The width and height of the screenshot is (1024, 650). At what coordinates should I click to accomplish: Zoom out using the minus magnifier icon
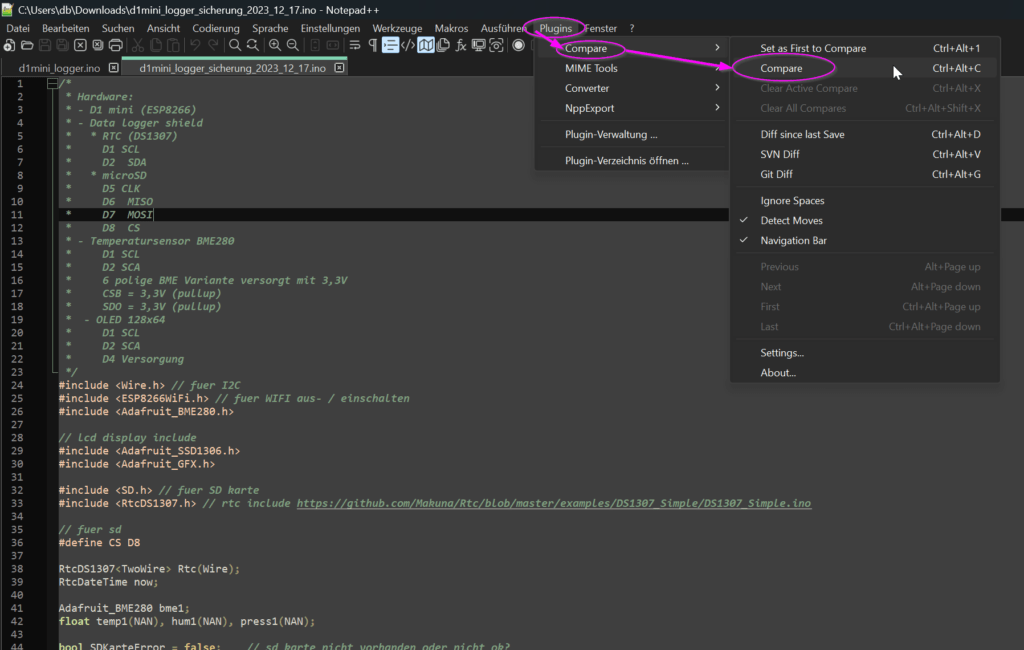click(x=293, y=45)
